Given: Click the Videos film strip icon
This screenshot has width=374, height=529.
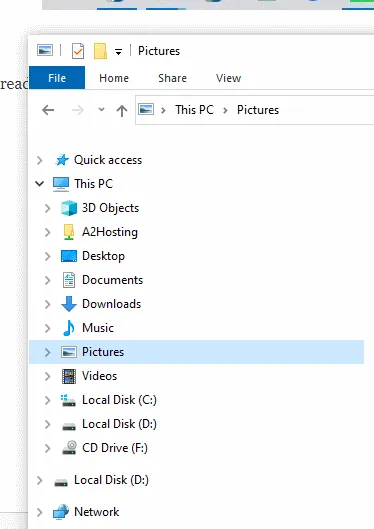Looking at the screenshot, I should 69,376.
